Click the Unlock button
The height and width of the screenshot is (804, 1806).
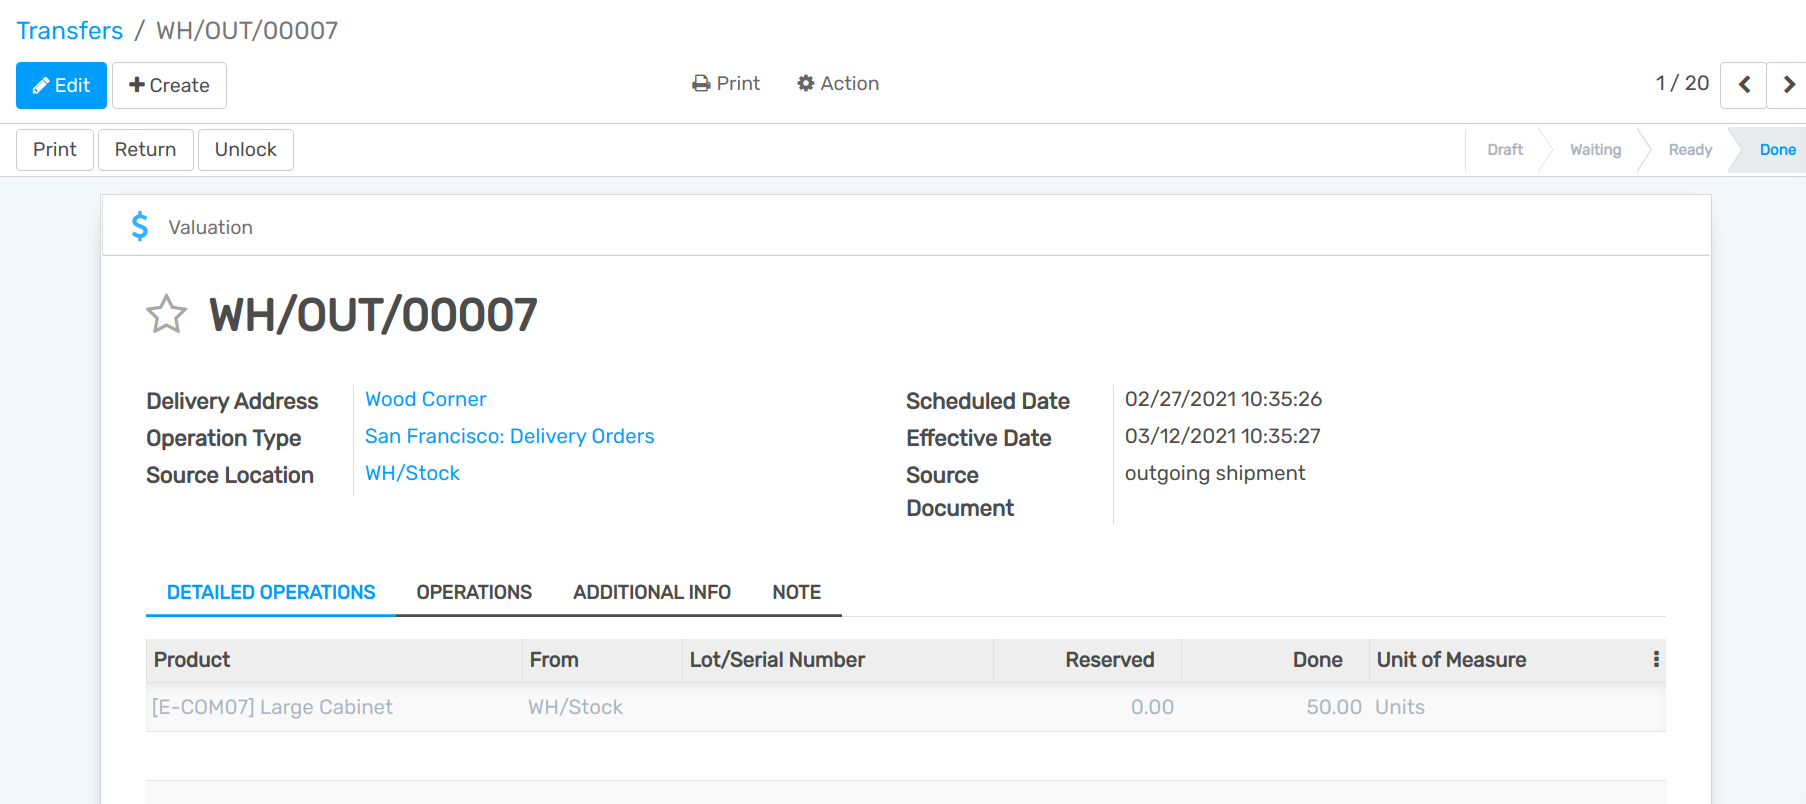[245, 149]
